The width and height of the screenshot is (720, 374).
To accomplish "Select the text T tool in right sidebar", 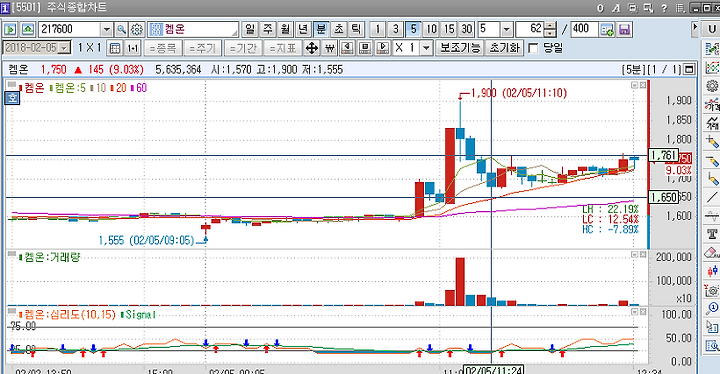I will [712, 234].
